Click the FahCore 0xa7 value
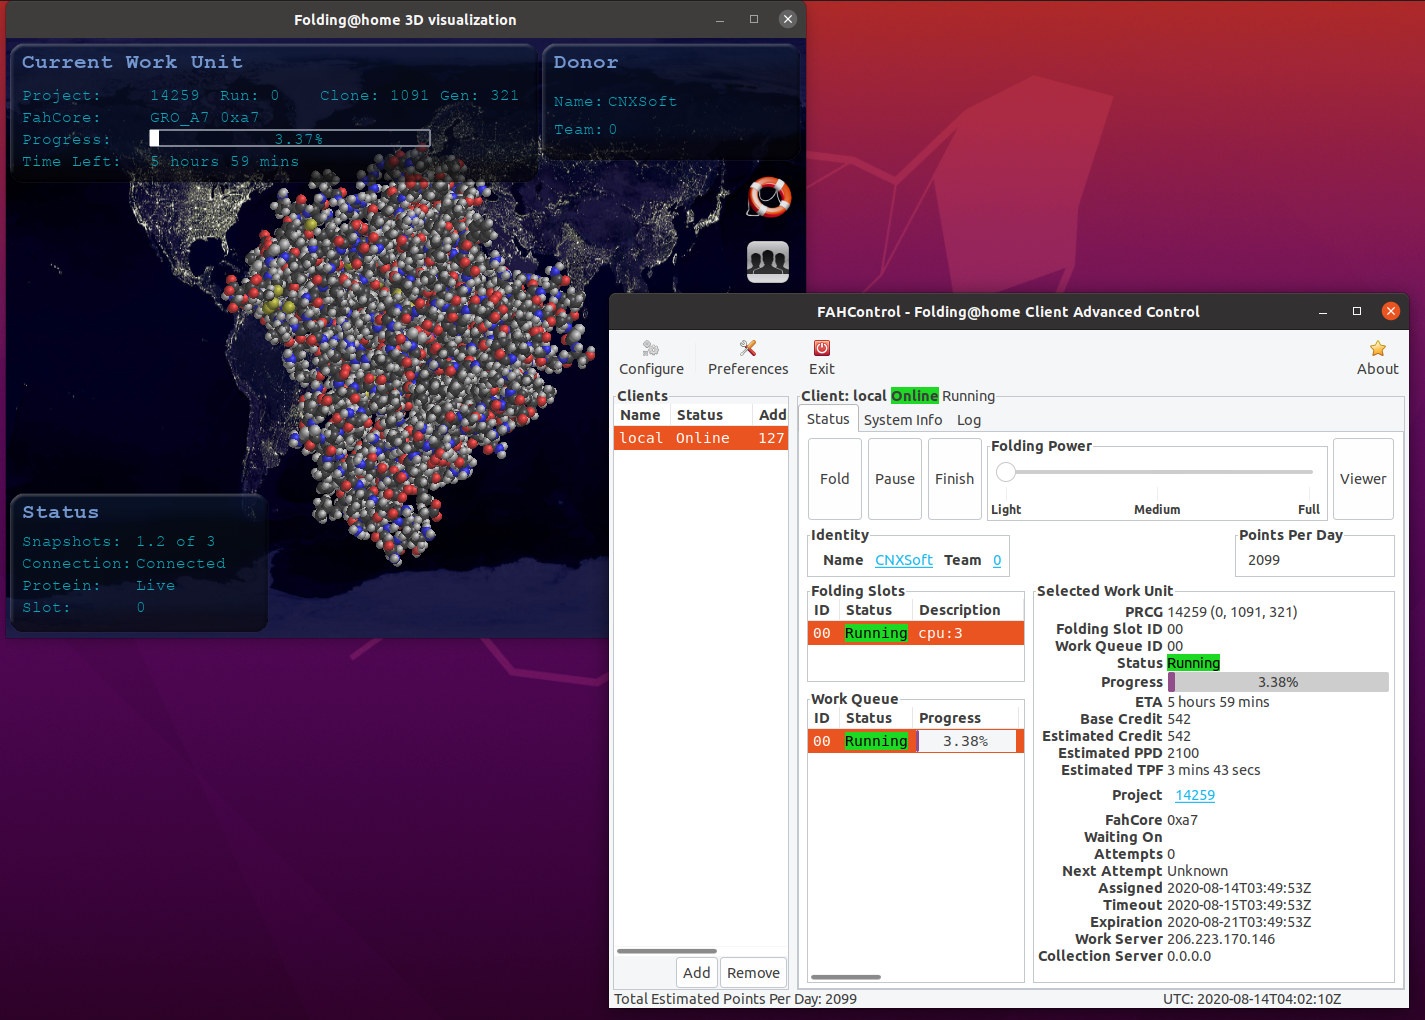This screenshot has width=1425, height=1020. 1182,820
